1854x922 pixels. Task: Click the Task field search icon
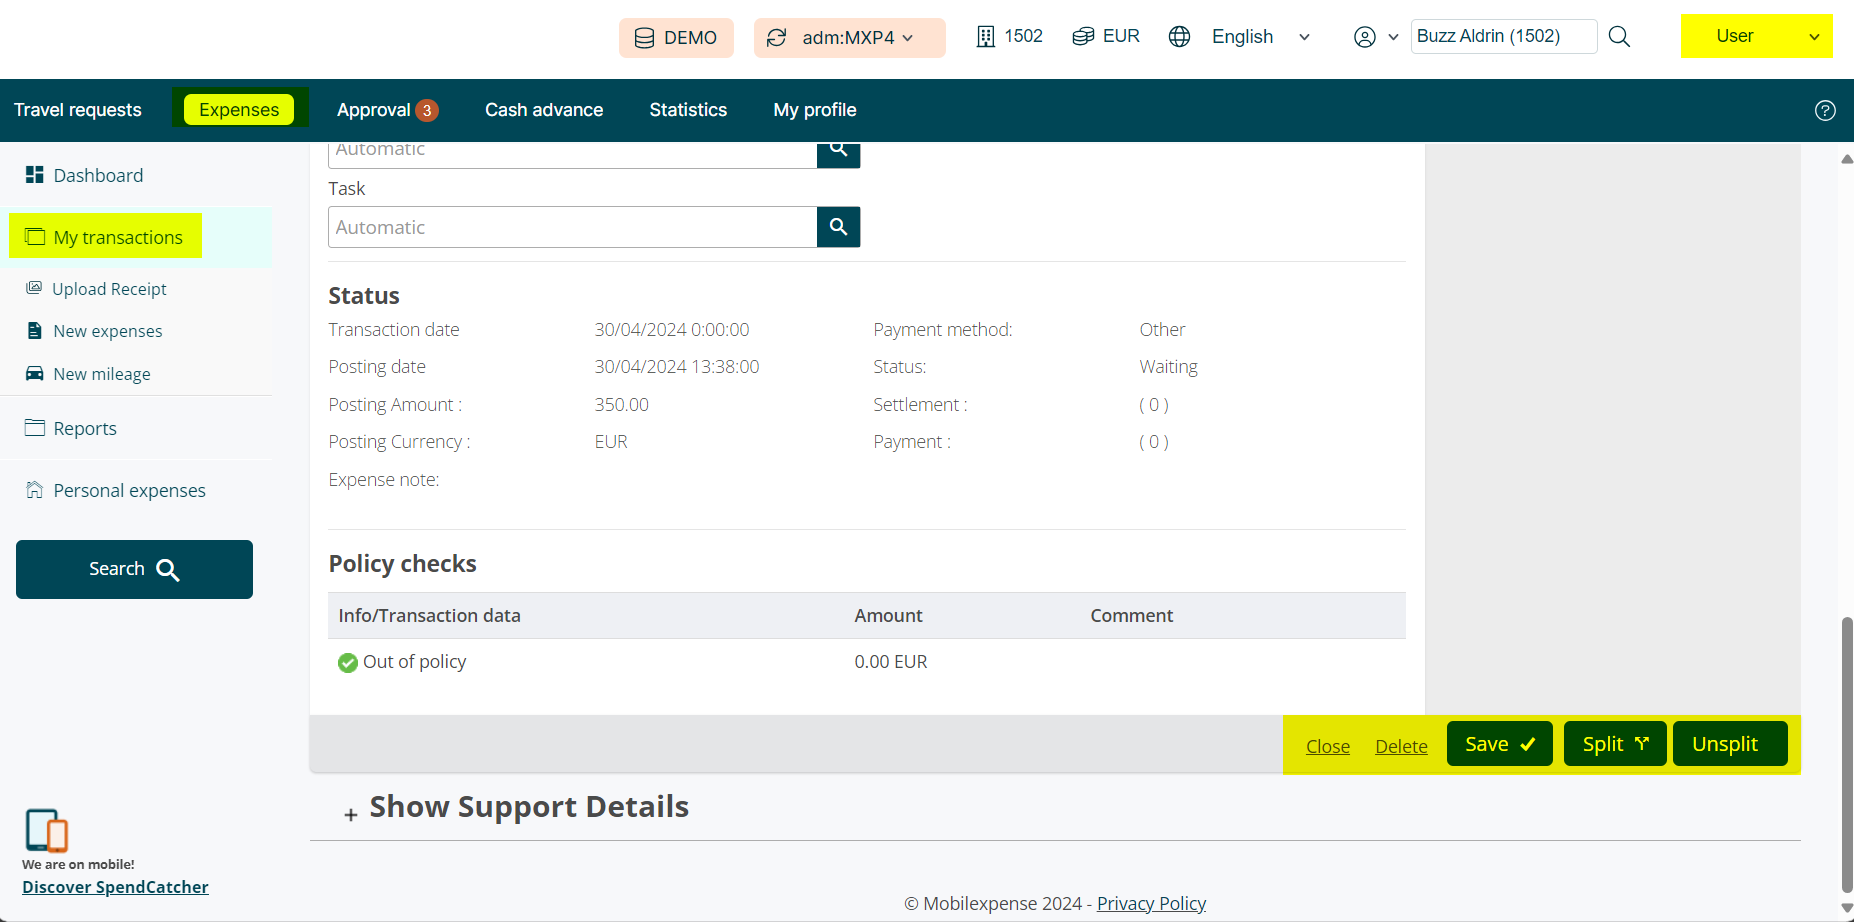(838, 227)
